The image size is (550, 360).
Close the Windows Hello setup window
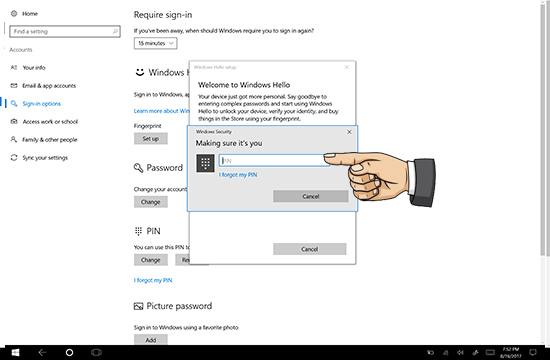pyautogui.click(x=347, y=67)
